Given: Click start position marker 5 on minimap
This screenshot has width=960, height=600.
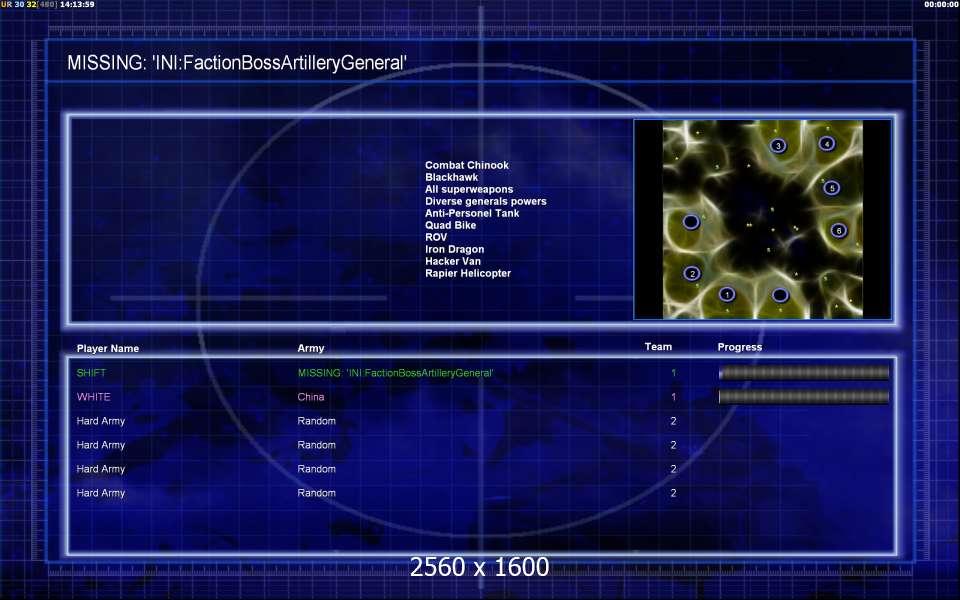Looking at the screenshot, I should [831, 187].
